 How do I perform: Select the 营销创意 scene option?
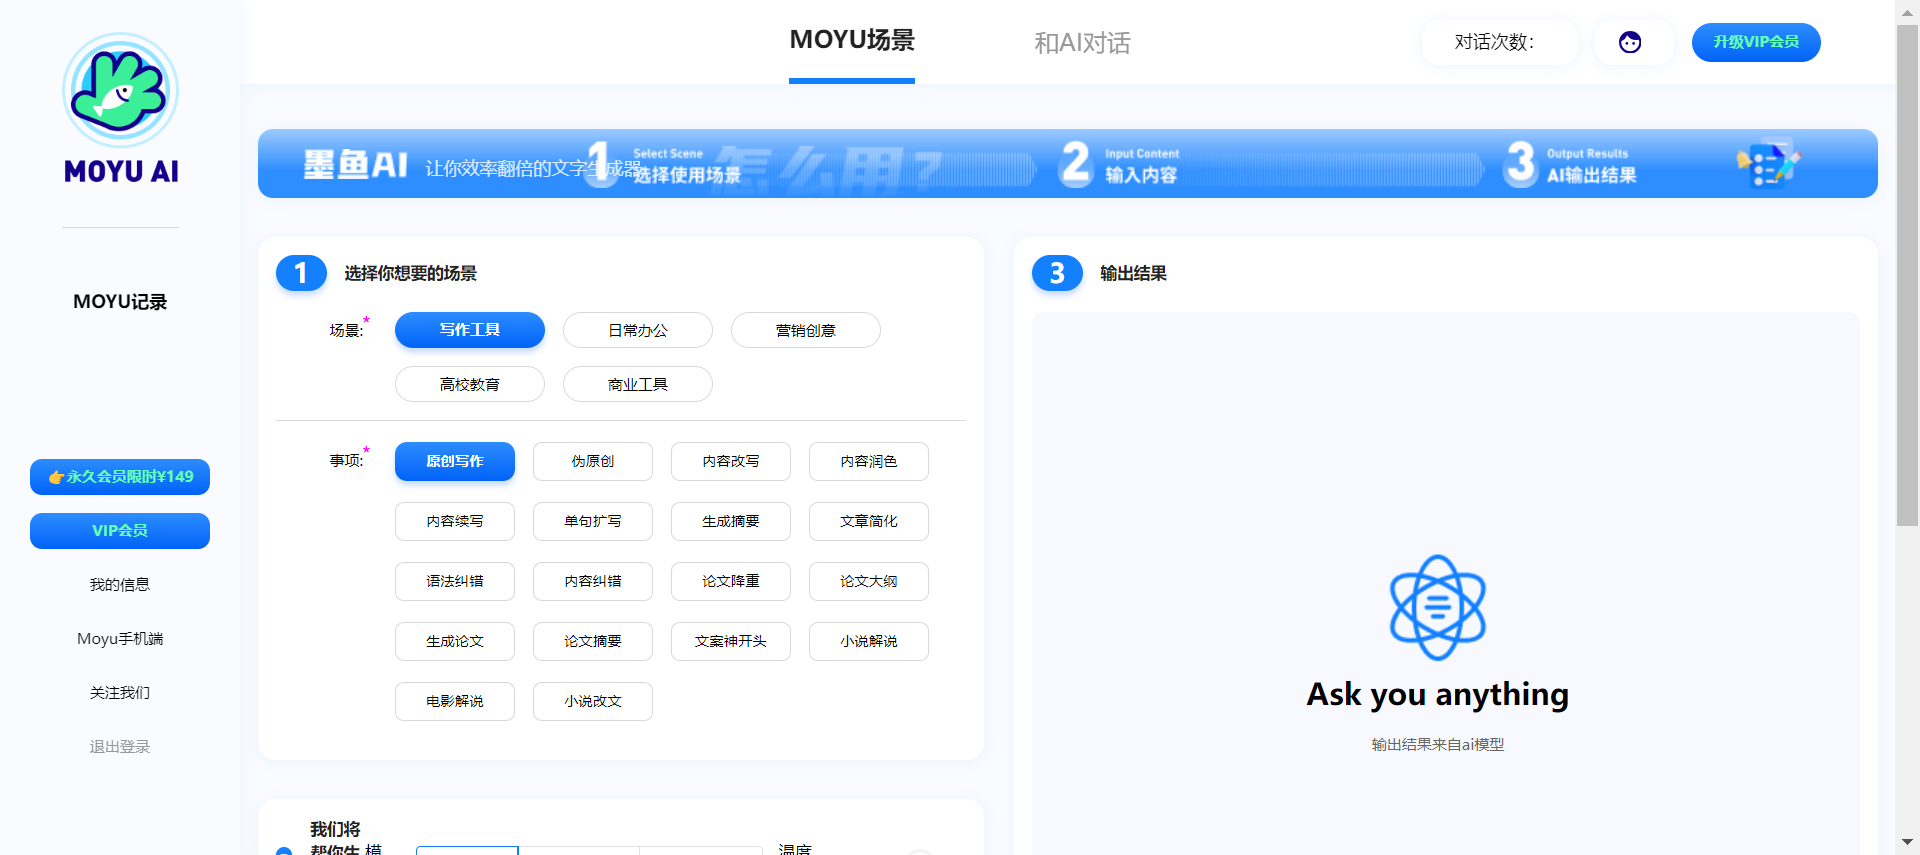click(805, 330)
